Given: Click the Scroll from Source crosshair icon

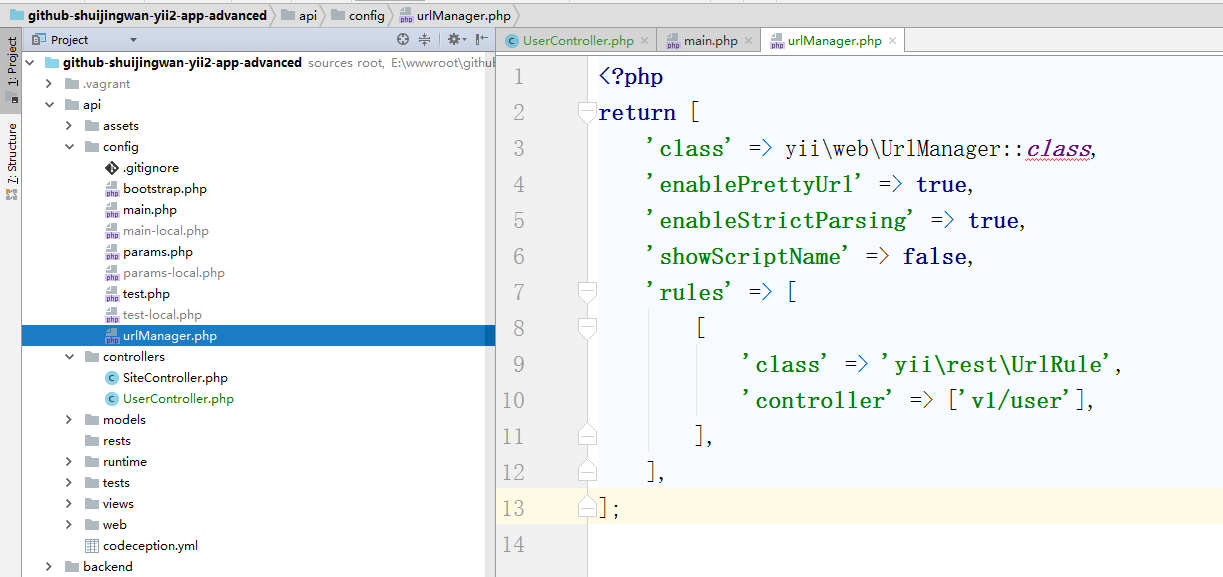Looking at the screenshot, I should pos(403,40).
